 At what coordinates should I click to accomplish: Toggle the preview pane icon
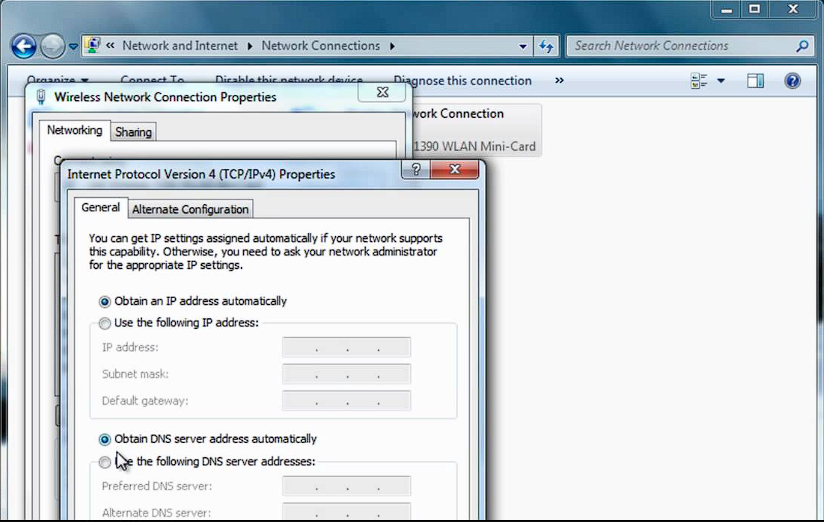click(x=755, y=81)
